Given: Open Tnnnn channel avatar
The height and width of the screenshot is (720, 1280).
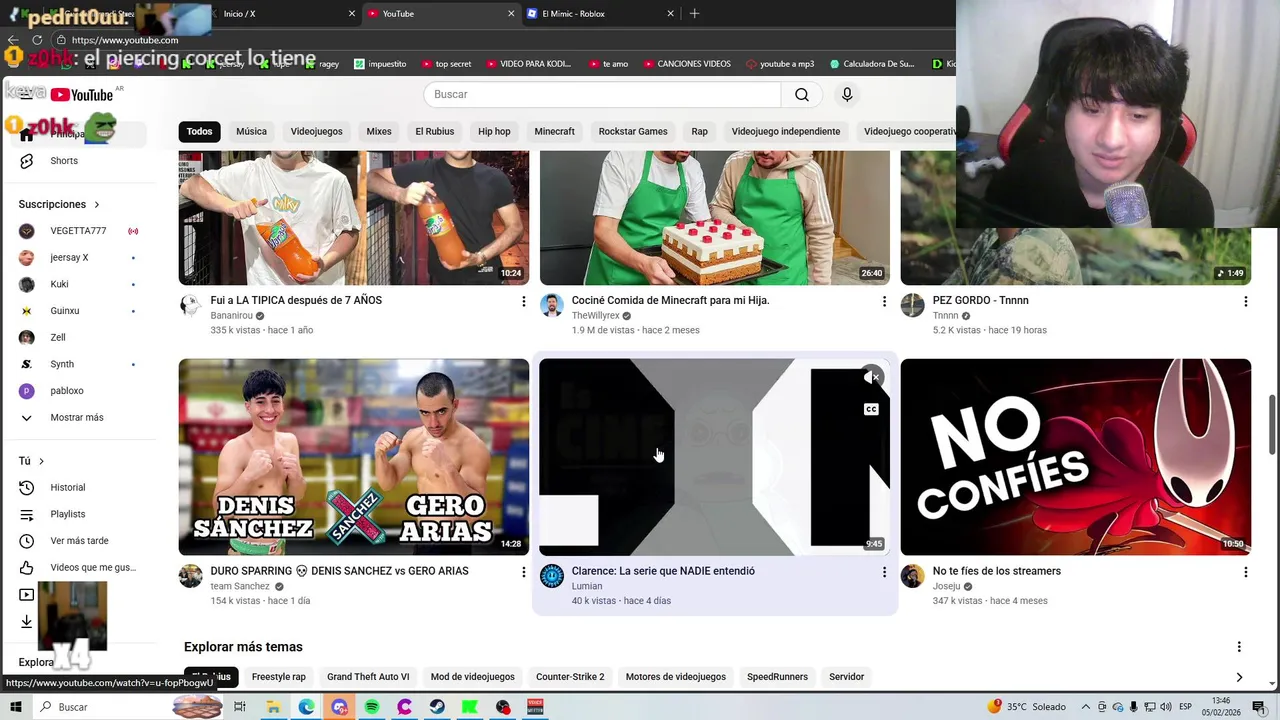Looking at the screenshot, I should click(912, 306).
